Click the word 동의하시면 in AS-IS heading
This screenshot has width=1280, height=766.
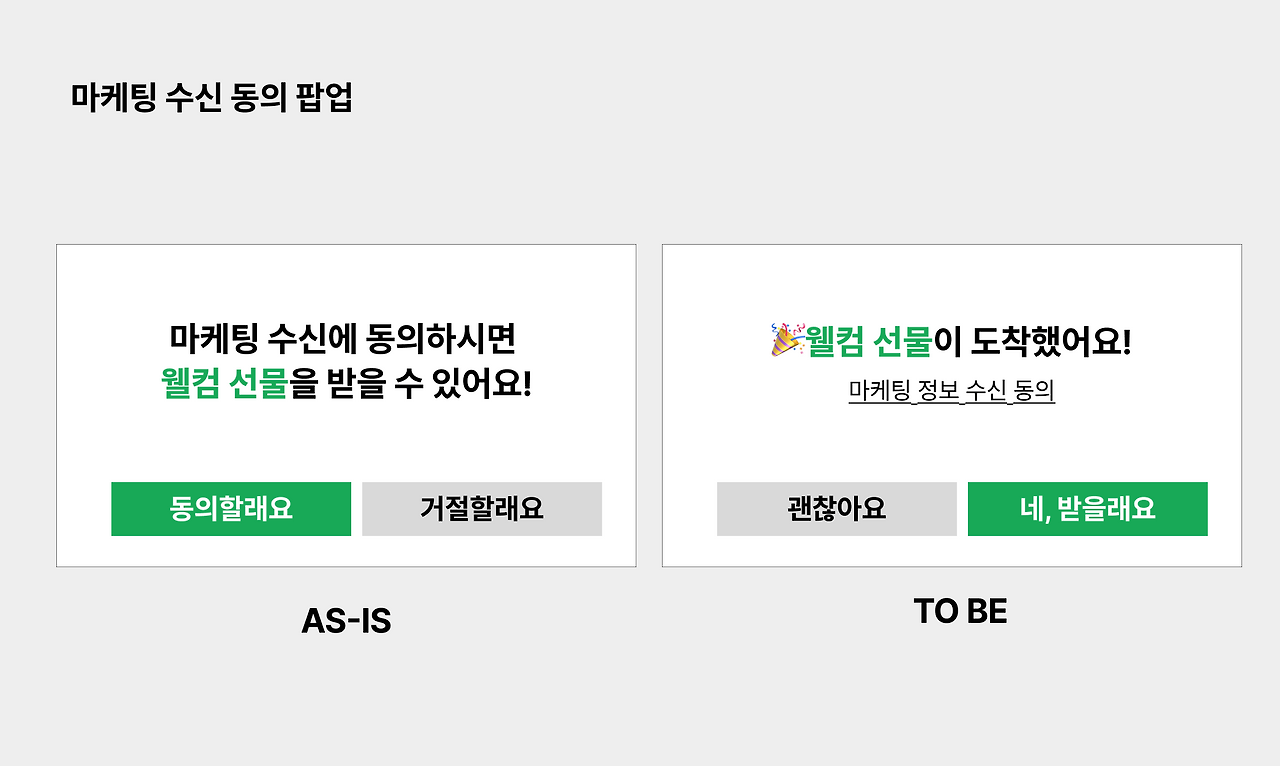tap(441, 339)
